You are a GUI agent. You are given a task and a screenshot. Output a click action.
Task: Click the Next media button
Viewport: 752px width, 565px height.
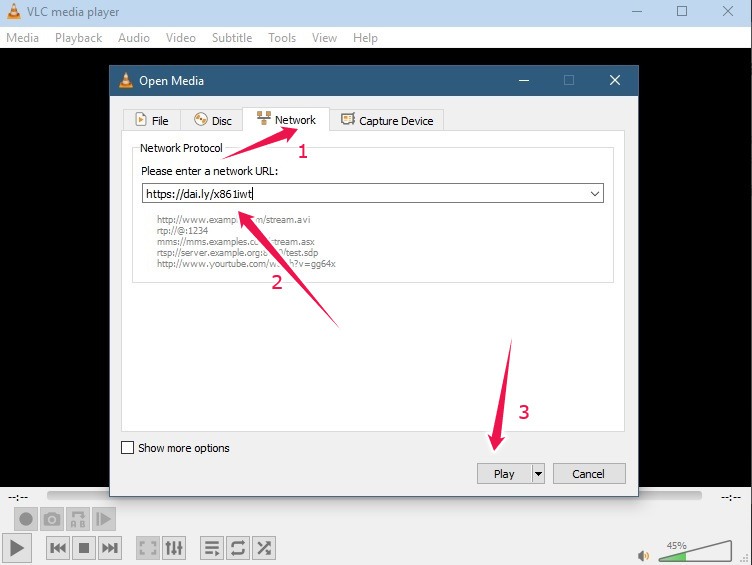pyautogui.click(x=110, y=548)
